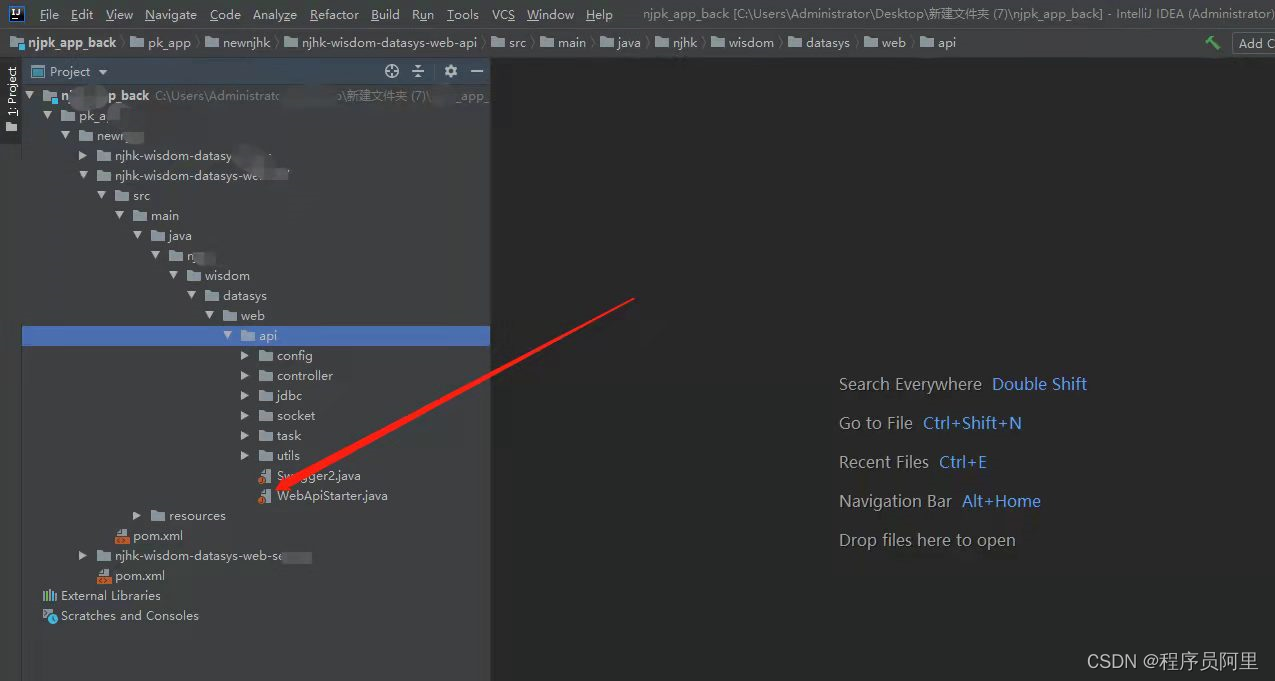Click the controller folder icon

[x=266, y=376]
